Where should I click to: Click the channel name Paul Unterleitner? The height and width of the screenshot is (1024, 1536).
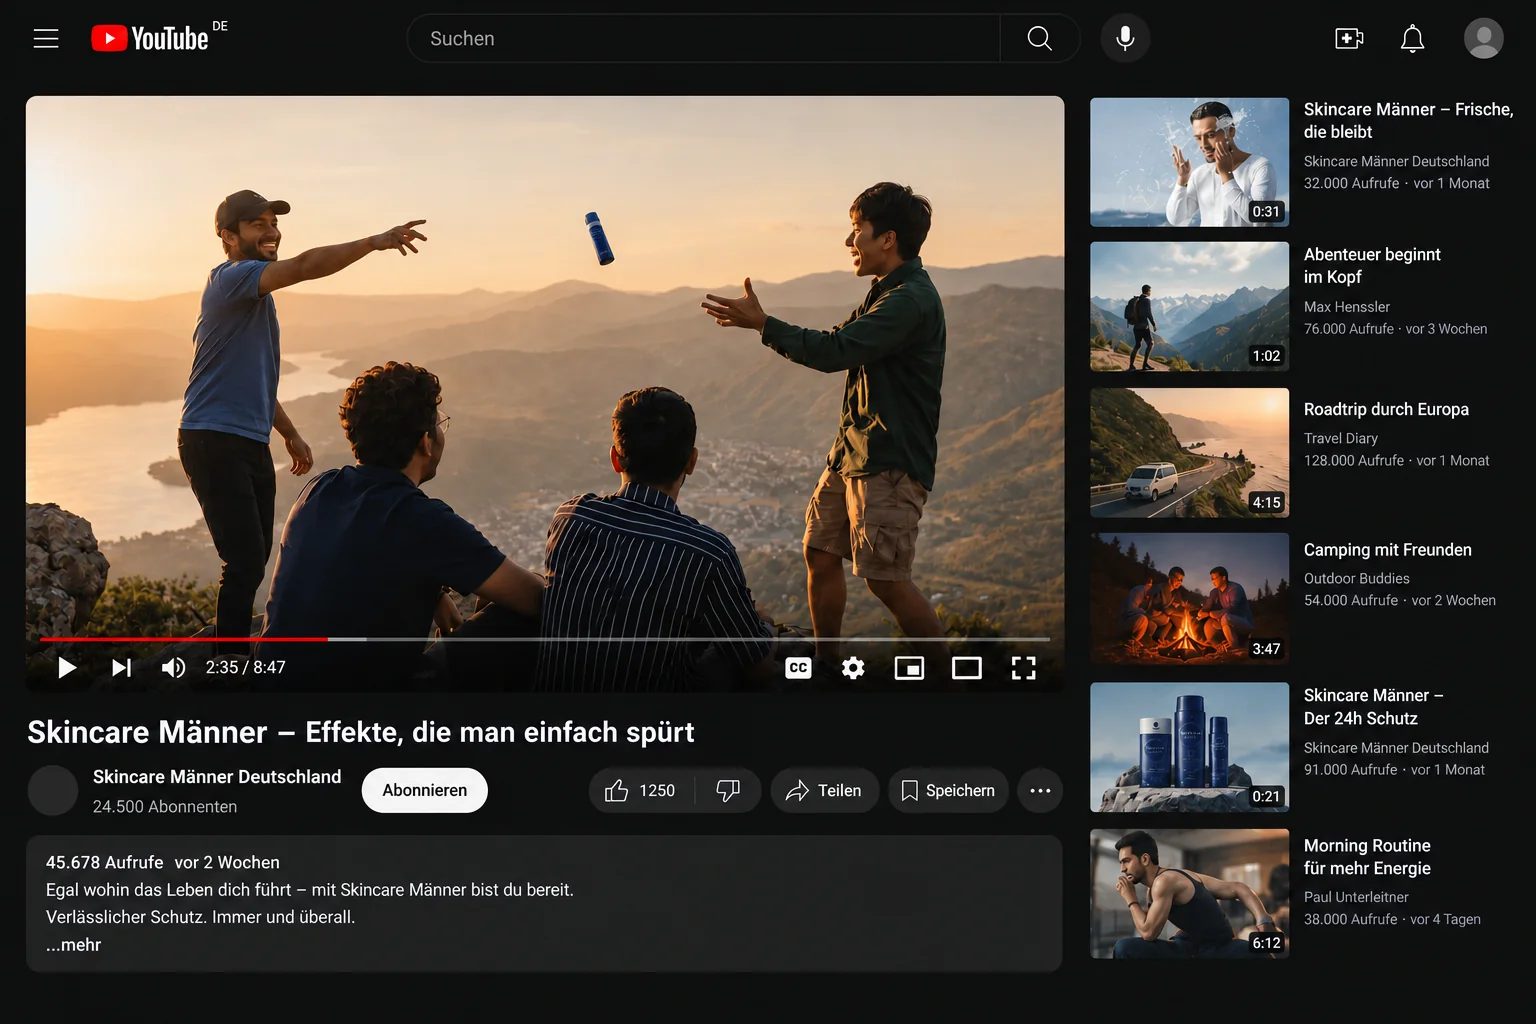pyautogui.click(x=1356, y=897)
